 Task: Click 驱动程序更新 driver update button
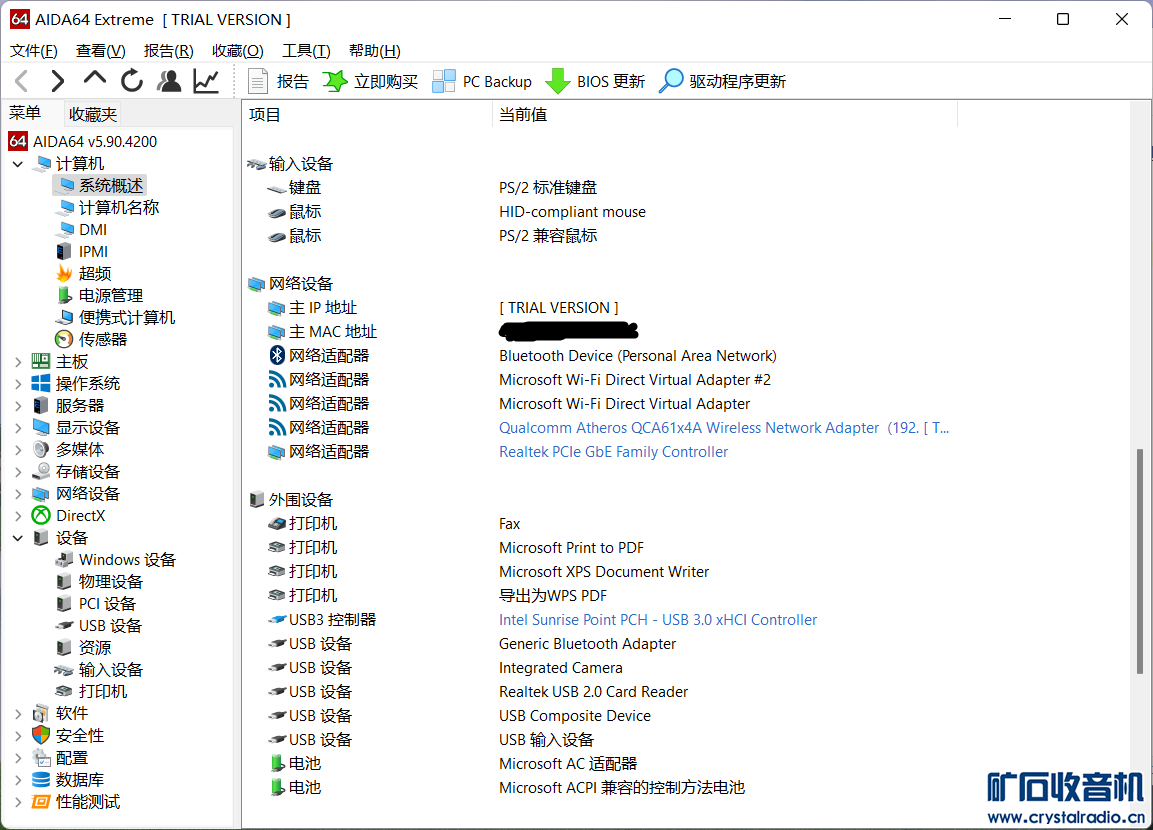point(722,81)
